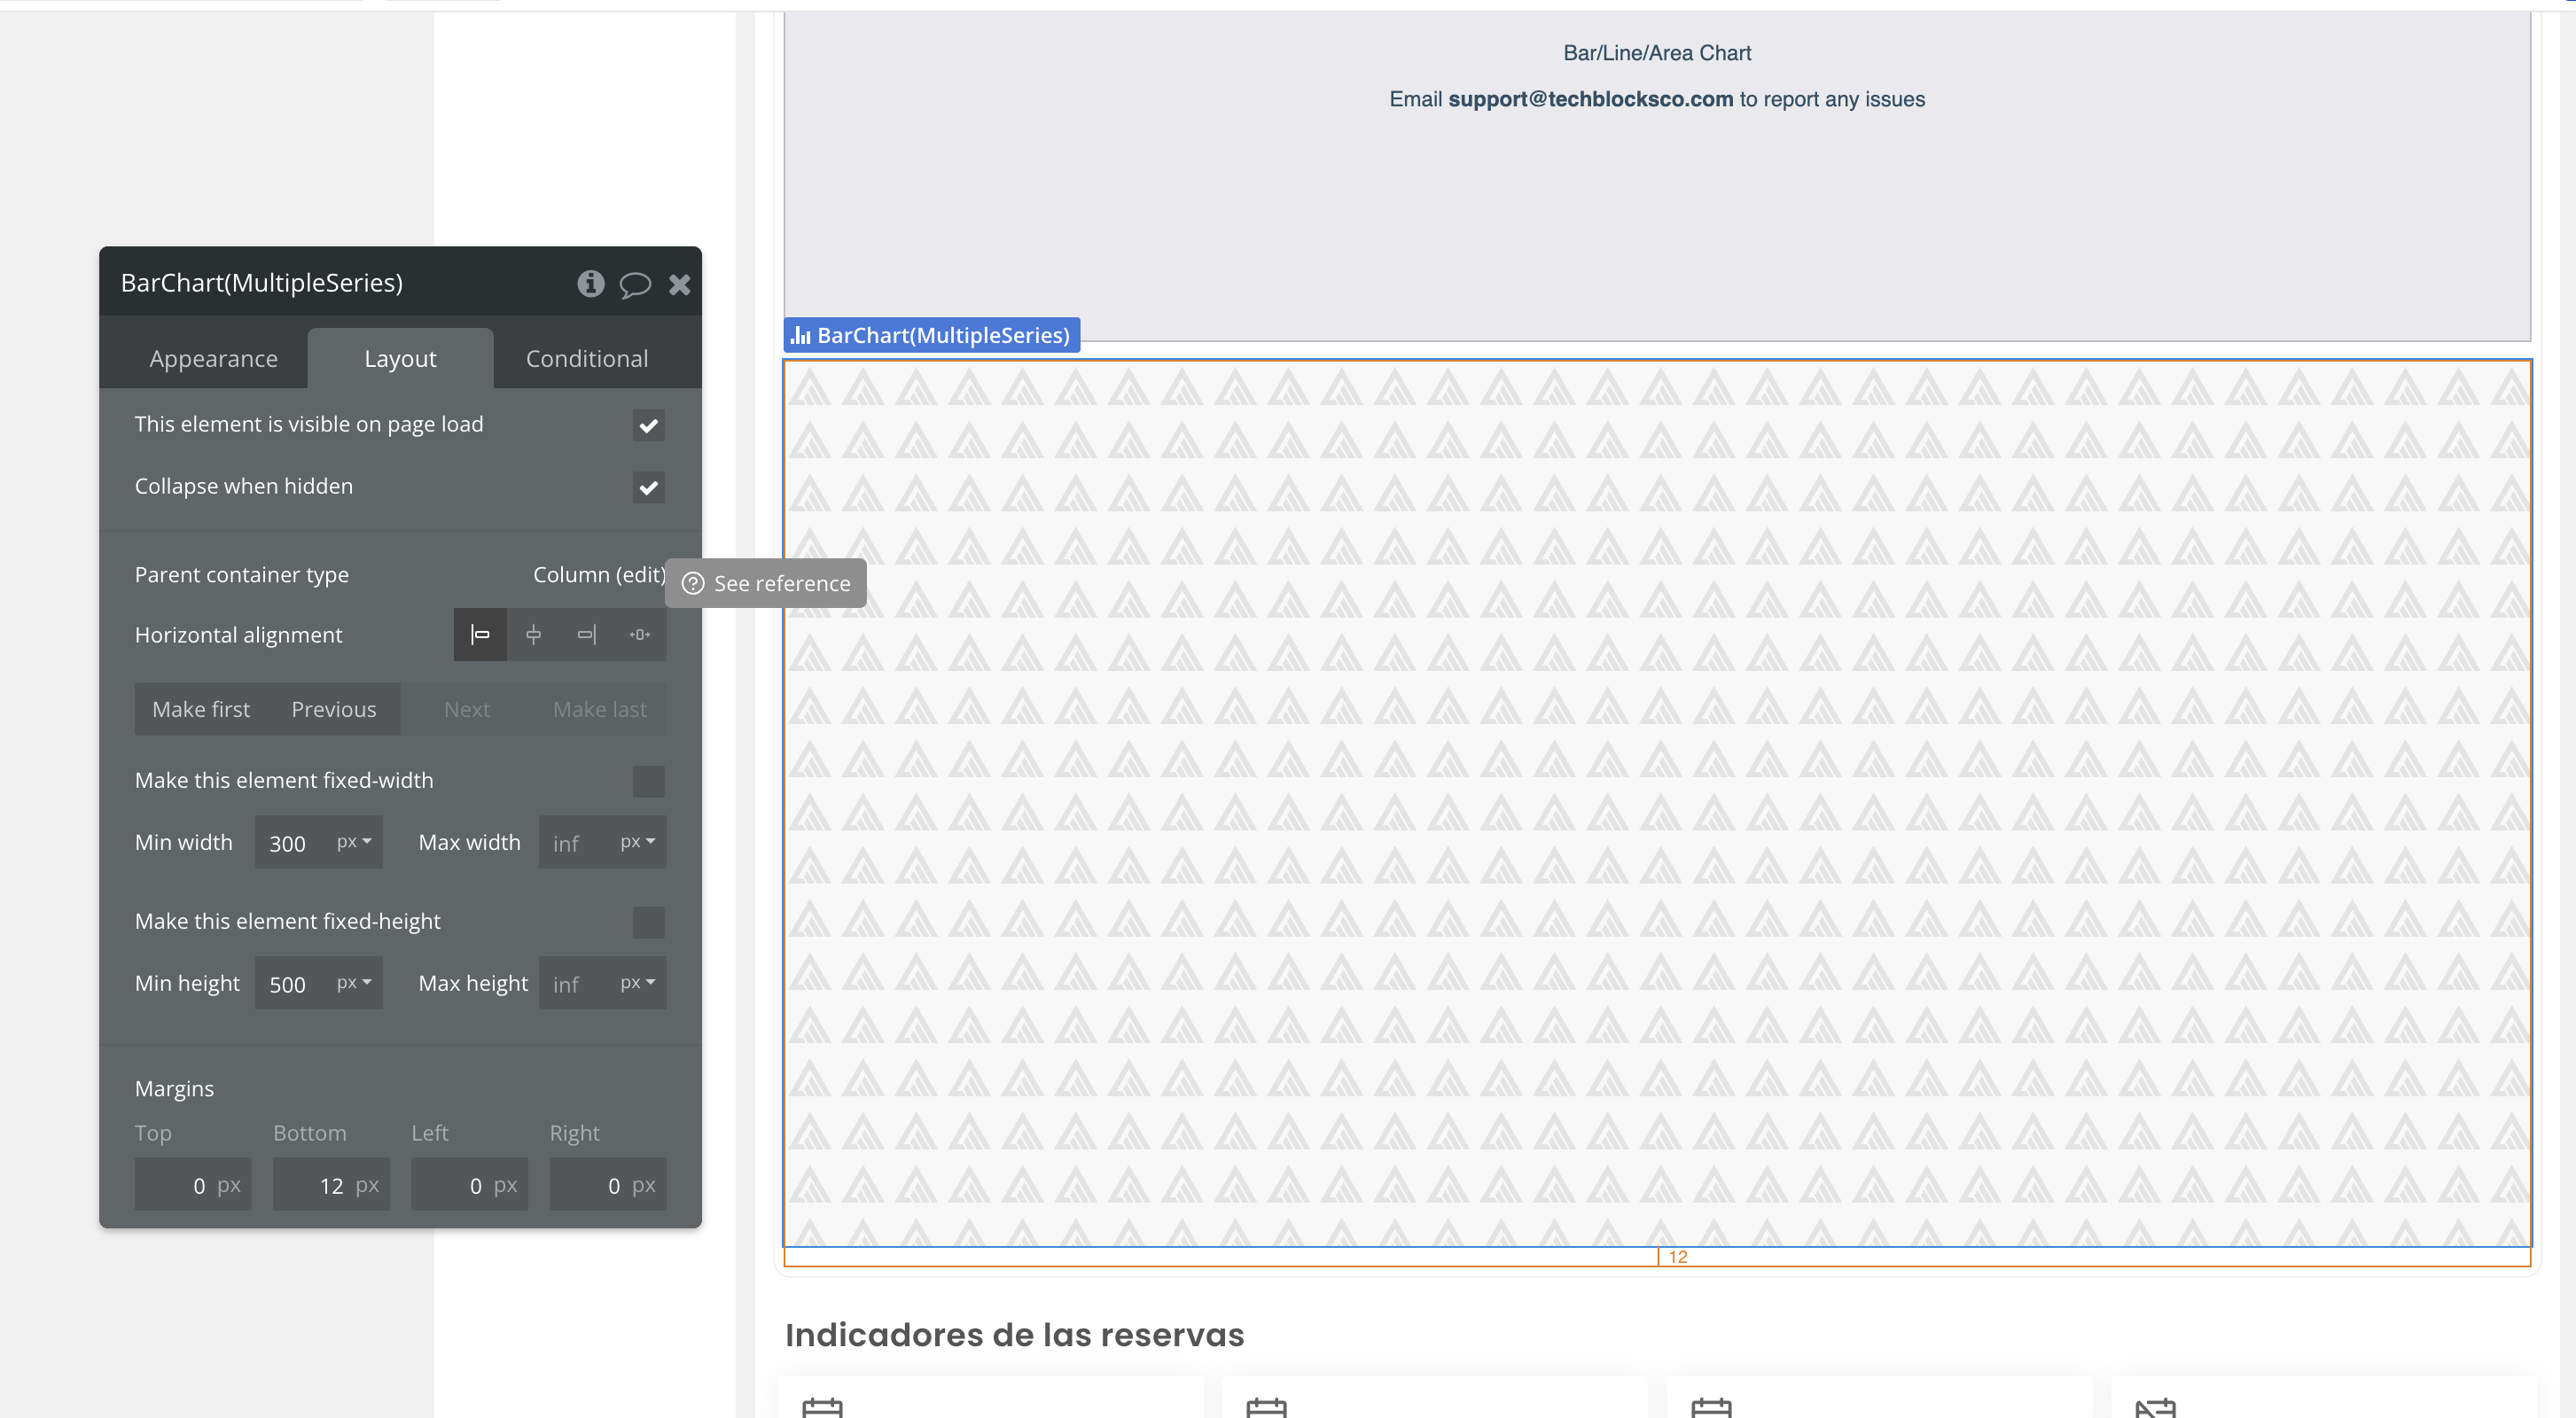2576x1418 pixels.
Task: Click the info icon in panel header
Action: [x=591, y=284]
